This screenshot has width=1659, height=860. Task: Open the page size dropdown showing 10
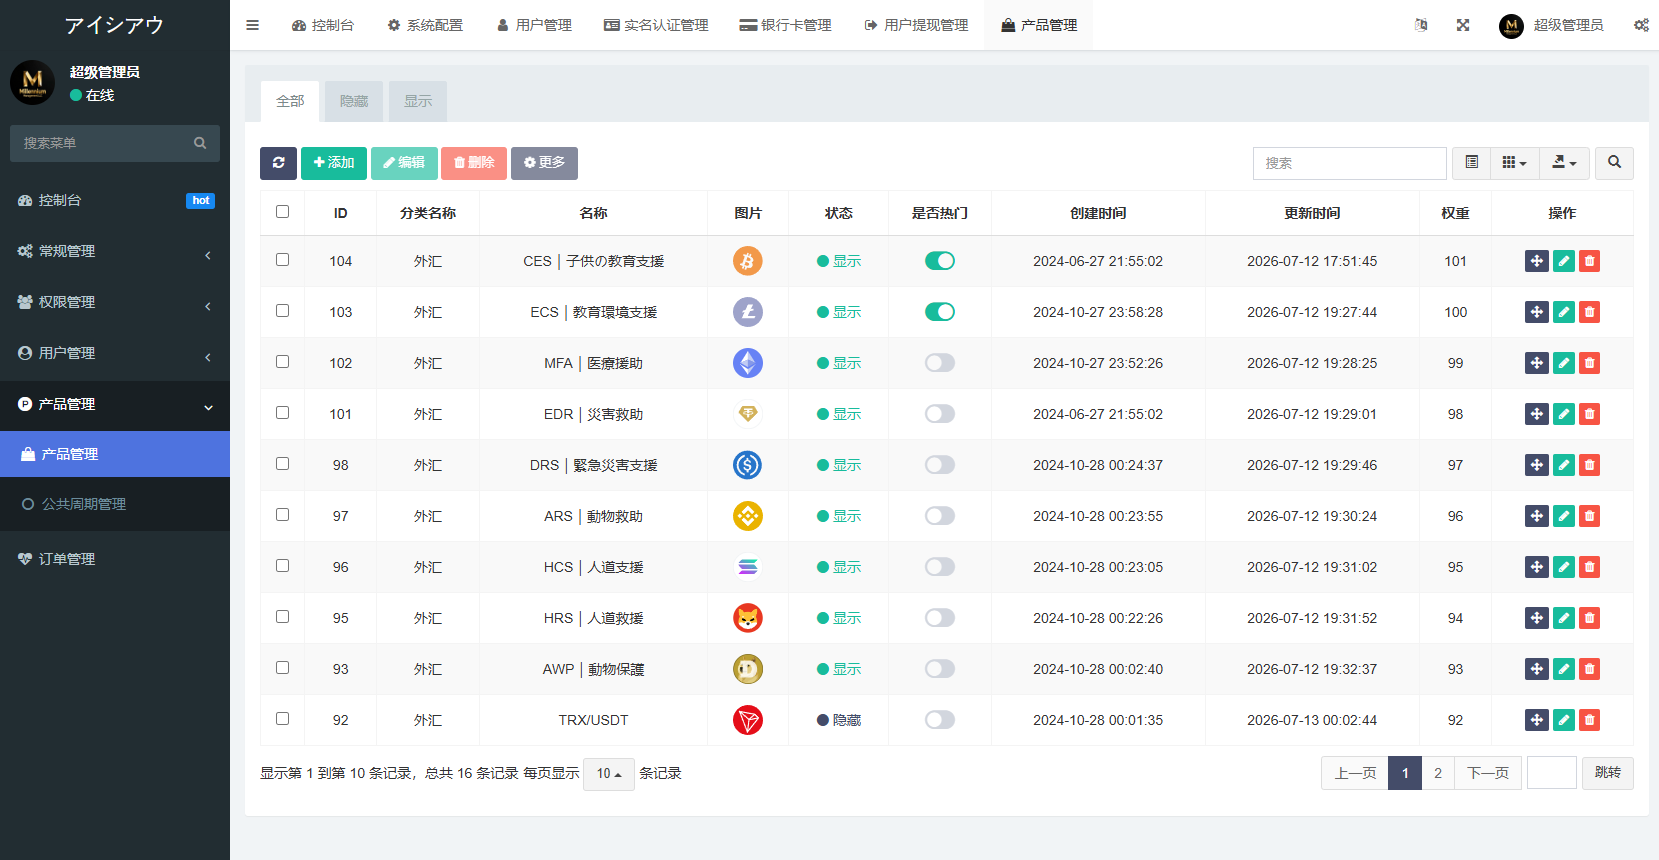click(609, 773)
